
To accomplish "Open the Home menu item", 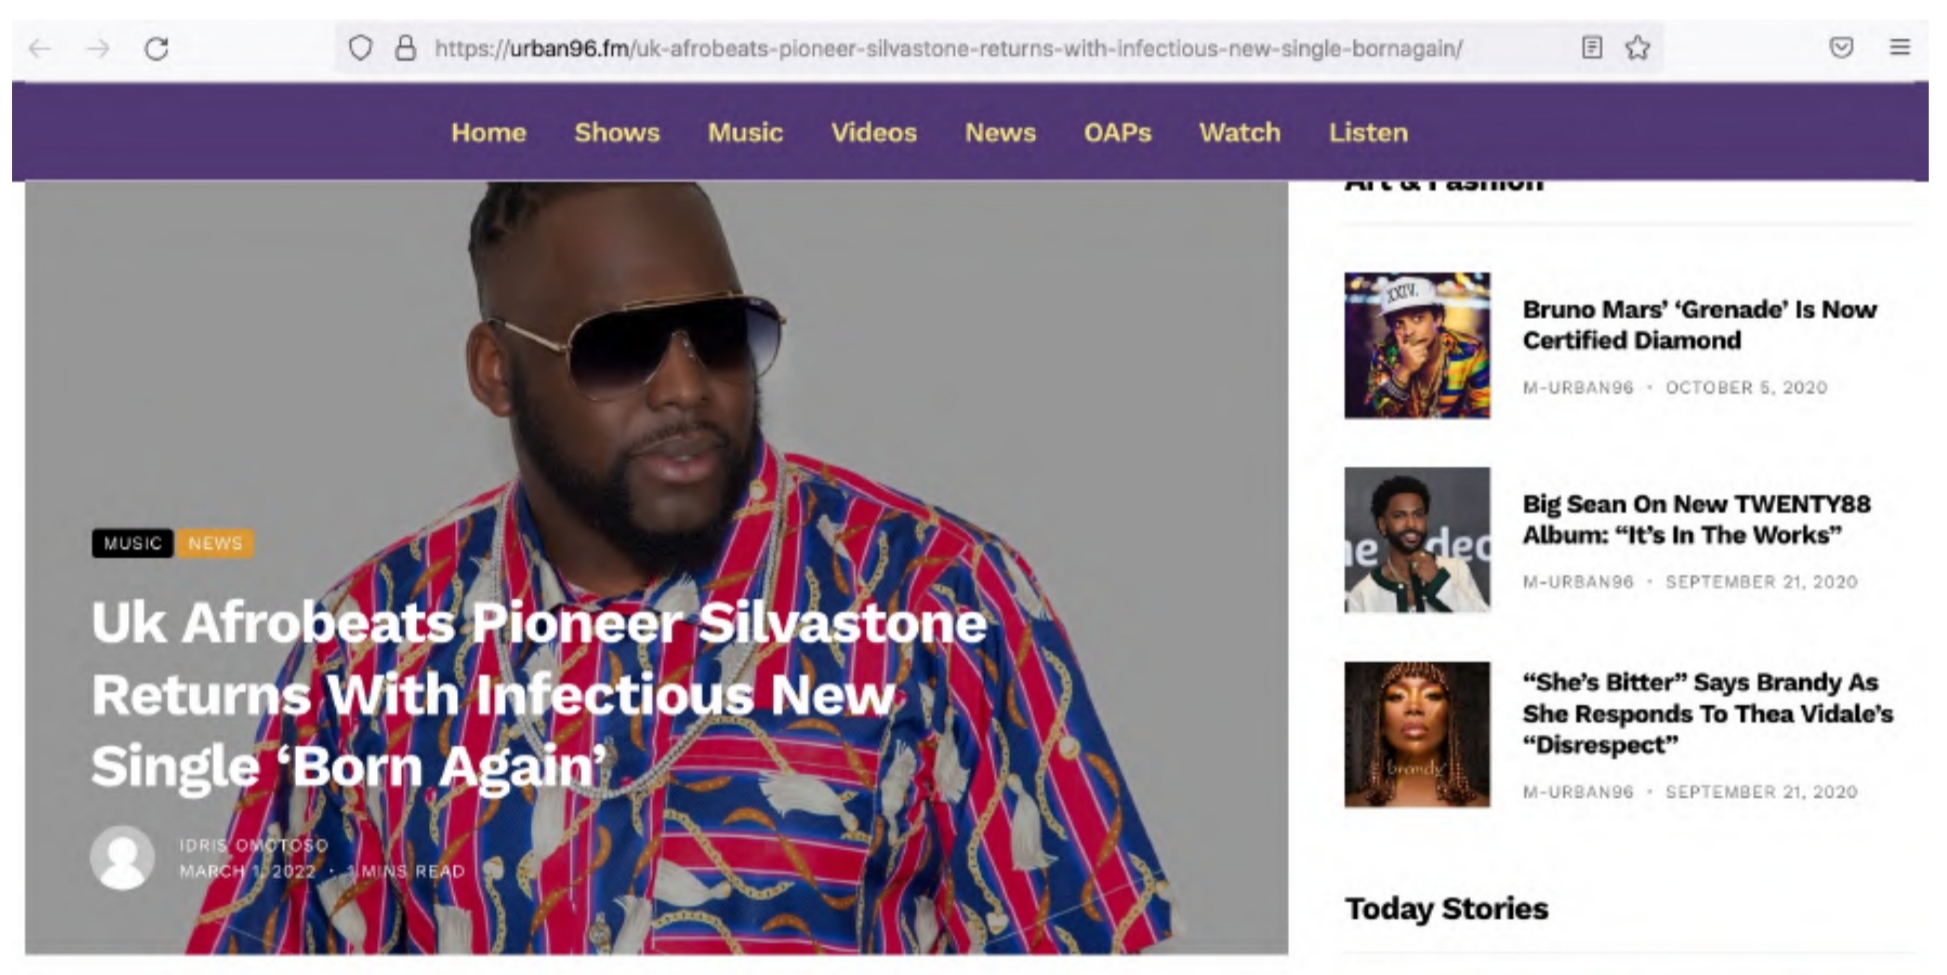I will click(488, 132).
